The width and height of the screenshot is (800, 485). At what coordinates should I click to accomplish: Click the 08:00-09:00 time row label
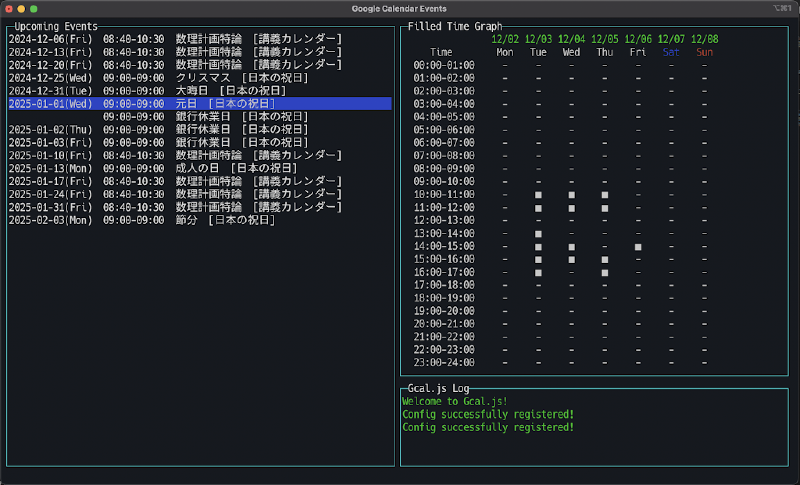(x=444, y=168)
